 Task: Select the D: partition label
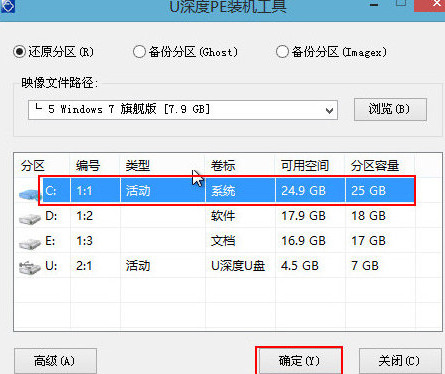click(51, 216)
